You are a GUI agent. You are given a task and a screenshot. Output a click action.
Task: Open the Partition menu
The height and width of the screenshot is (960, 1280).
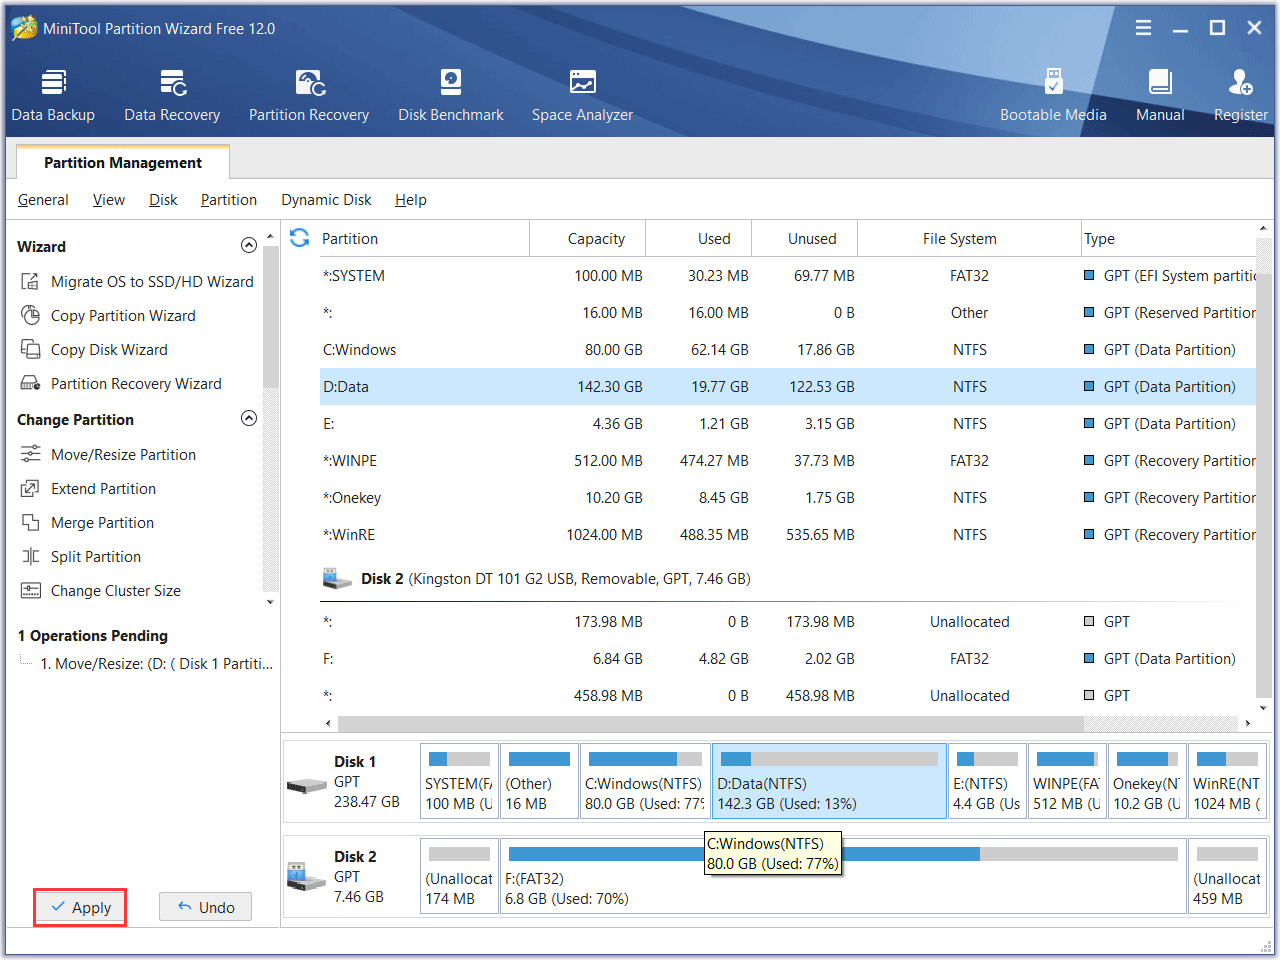pos(228,200)
